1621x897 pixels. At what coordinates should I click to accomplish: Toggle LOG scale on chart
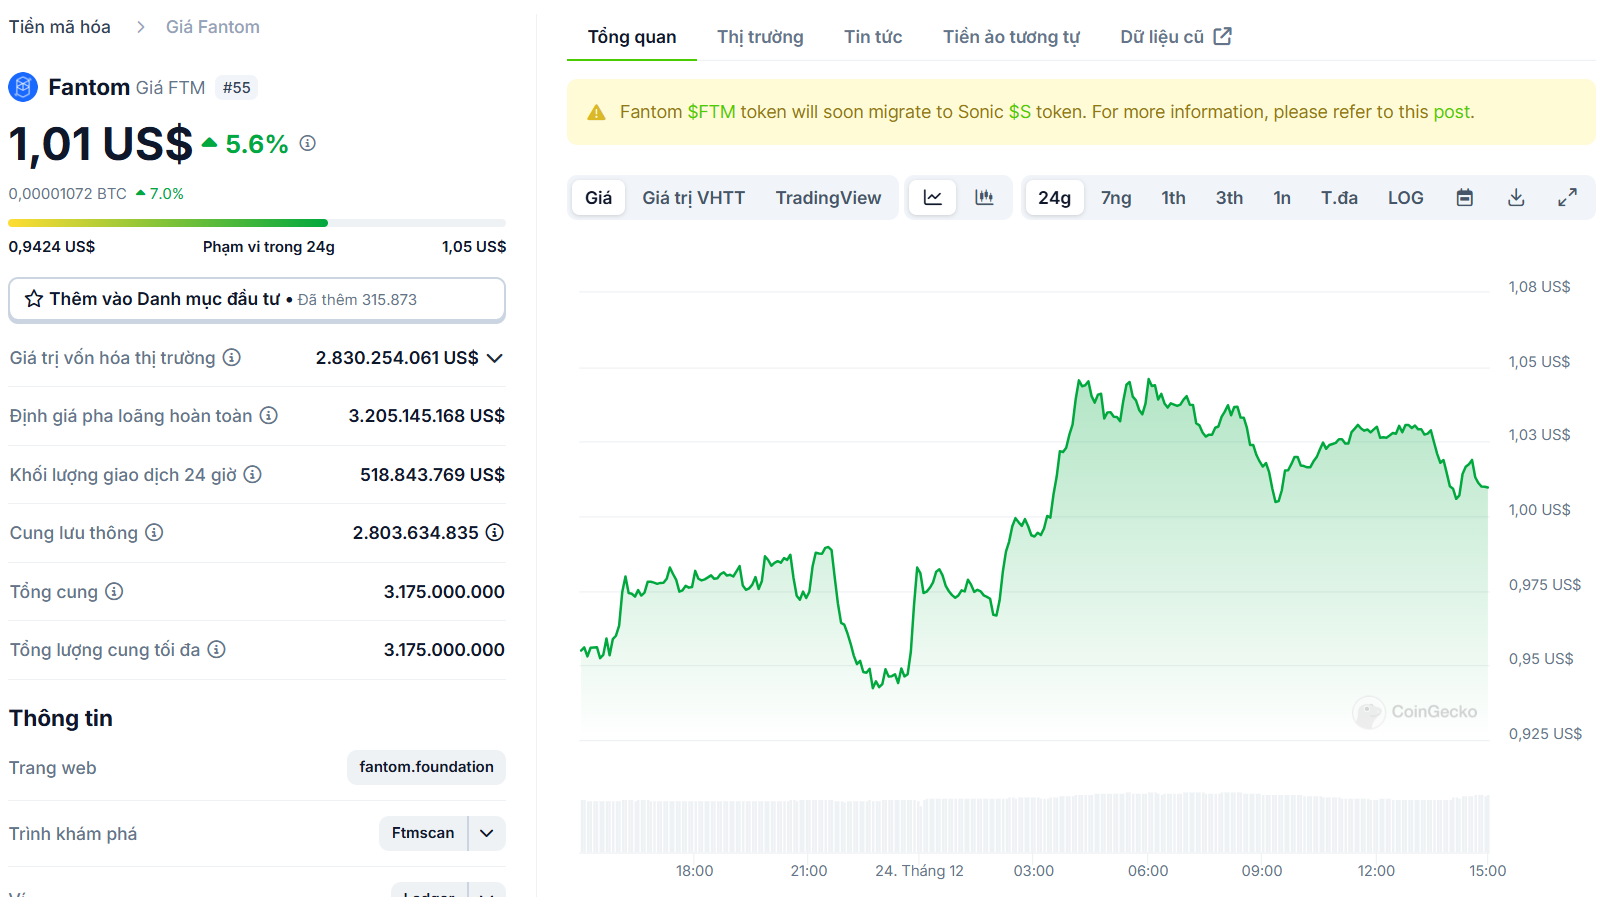pos(1405,197)
